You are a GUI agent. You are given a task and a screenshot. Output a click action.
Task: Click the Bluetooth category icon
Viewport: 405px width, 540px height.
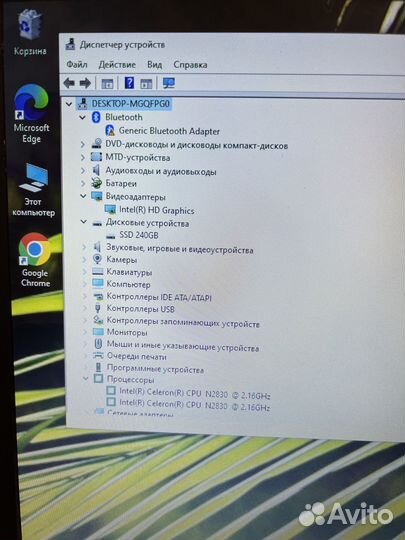click(96, 117)
